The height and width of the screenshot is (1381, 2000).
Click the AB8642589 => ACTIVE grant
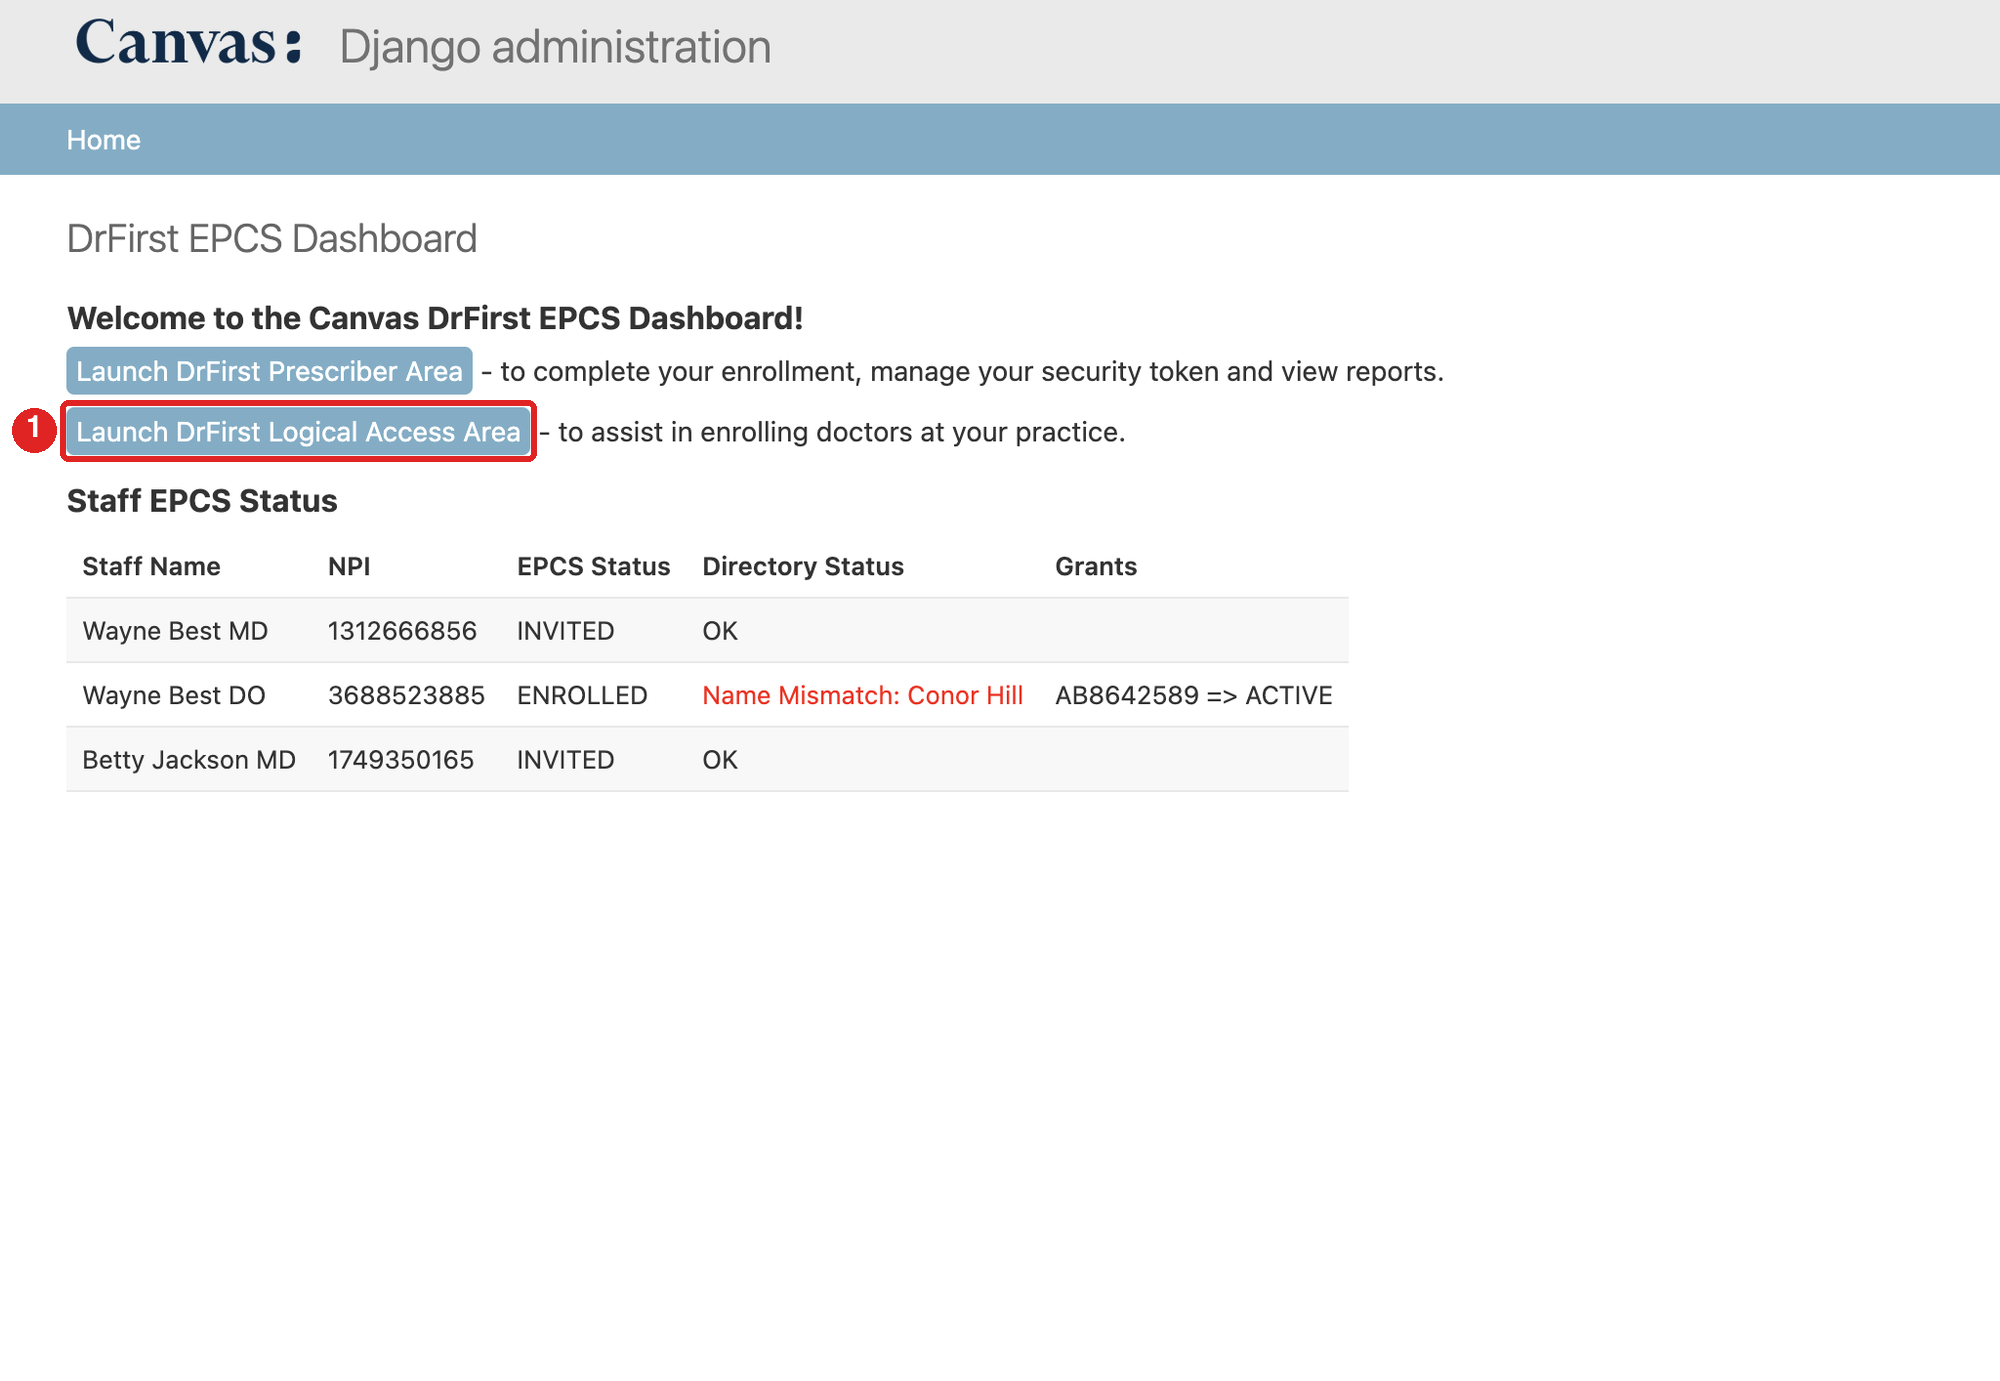pos(1193,695)
